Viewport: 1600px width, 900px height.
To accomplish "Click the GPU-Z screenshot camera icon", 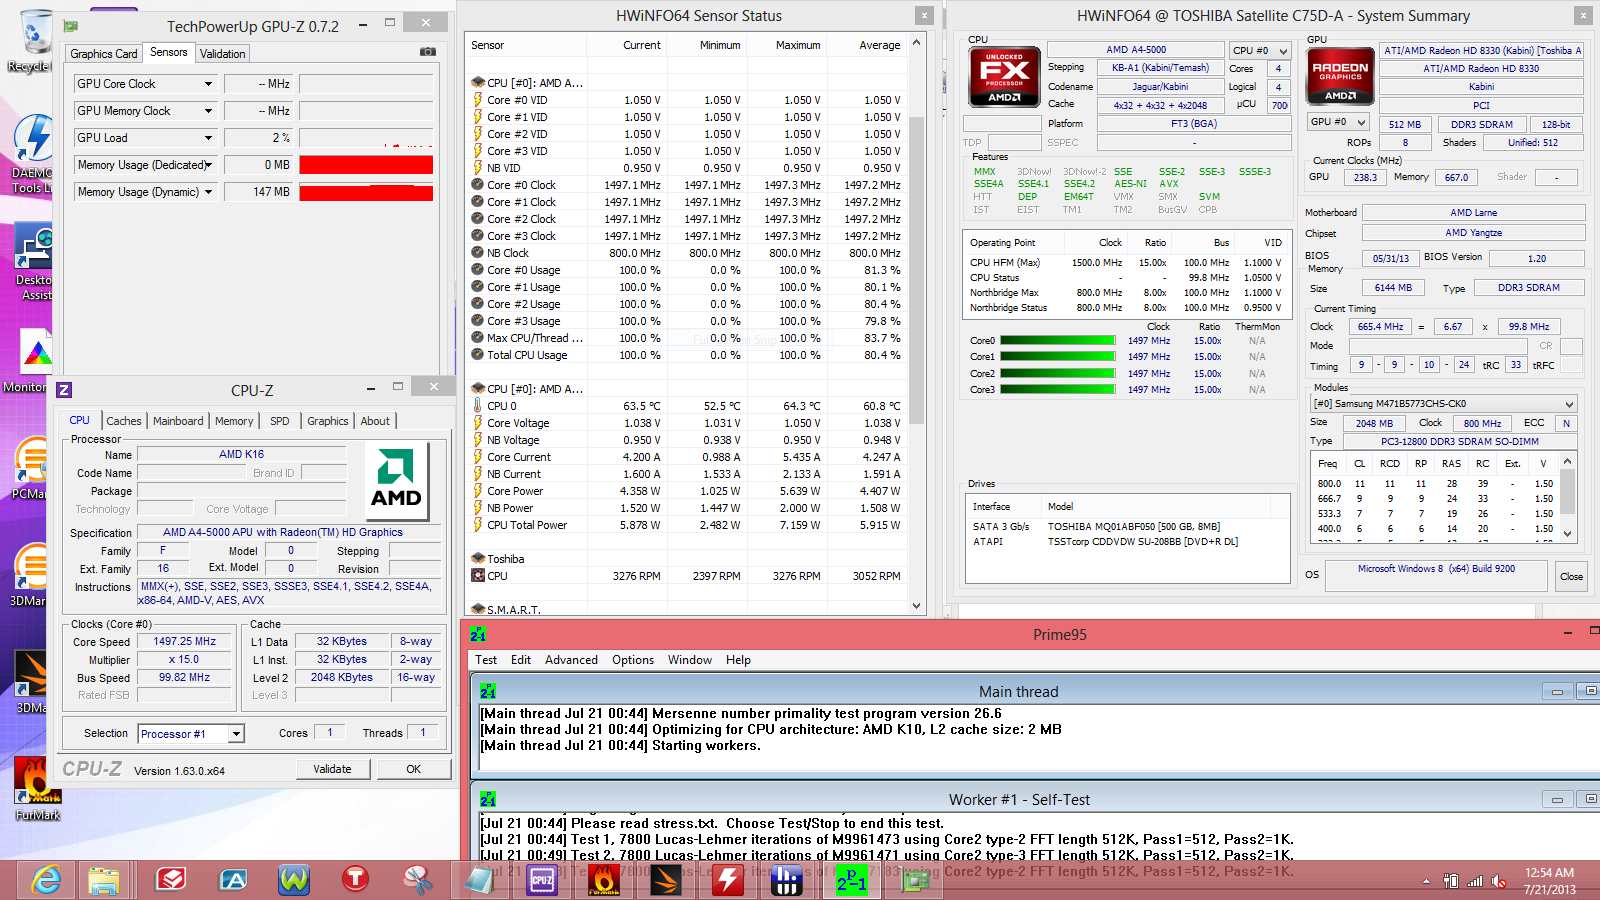I will point(427,52).
